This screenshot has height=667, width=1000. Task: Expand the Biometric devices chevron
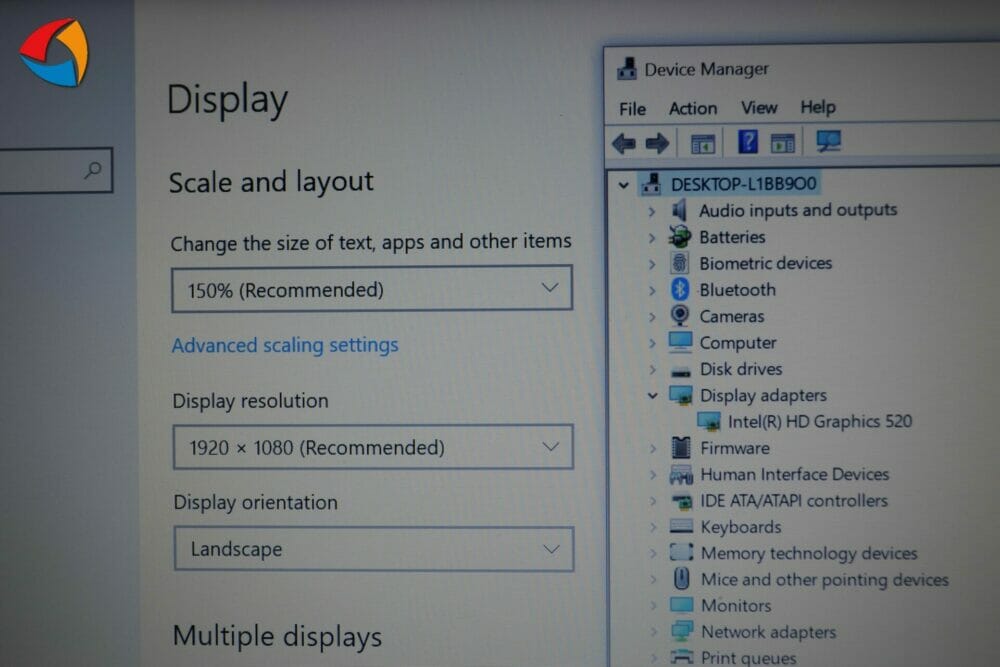652,264
